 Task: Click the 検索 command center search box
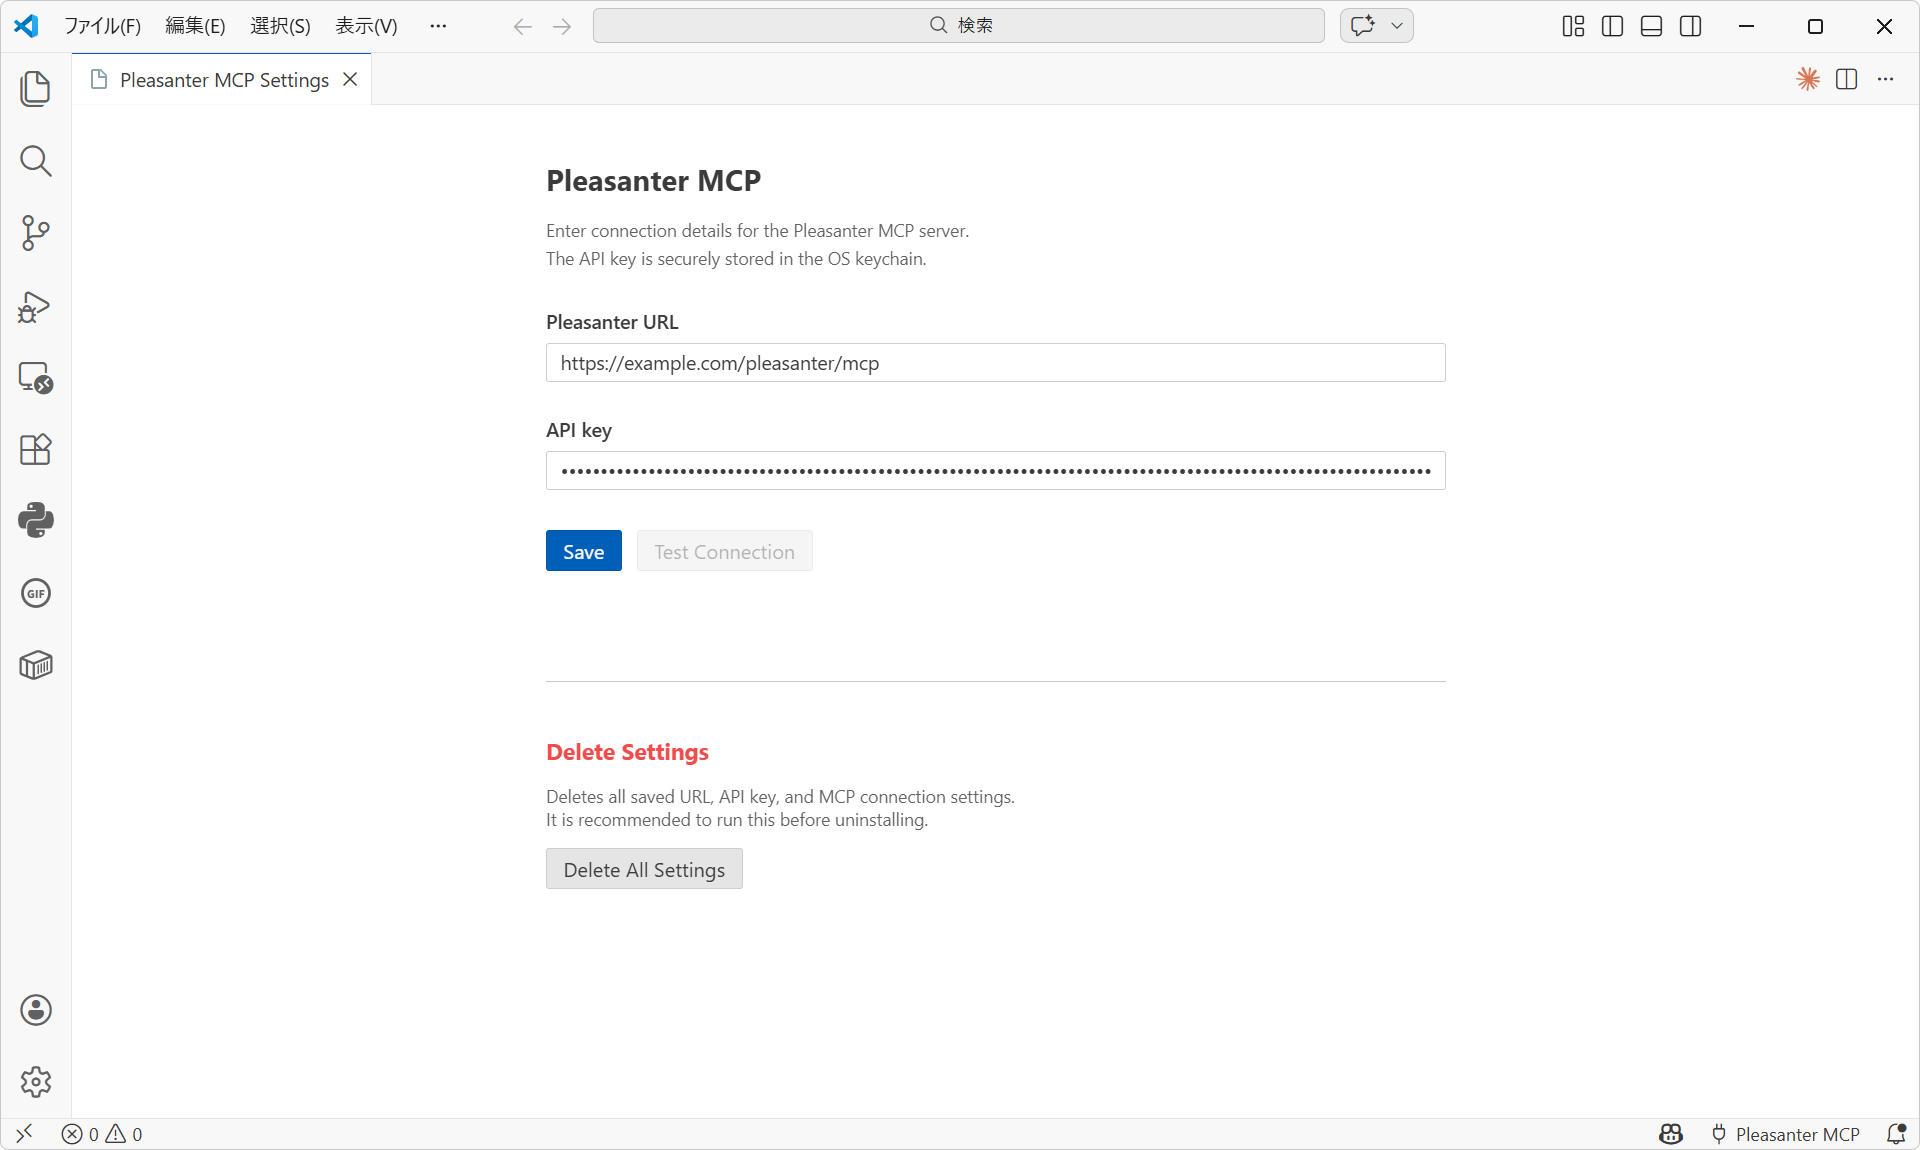958,26
